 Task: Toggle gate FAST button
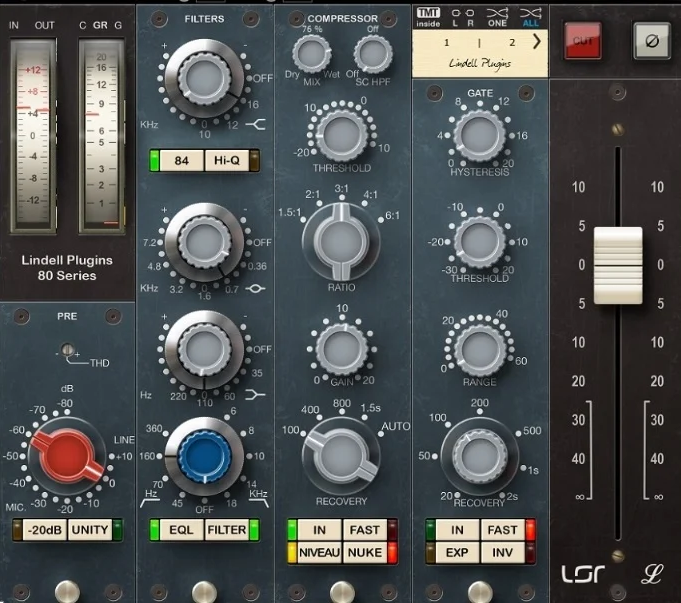tap(502, 530)
